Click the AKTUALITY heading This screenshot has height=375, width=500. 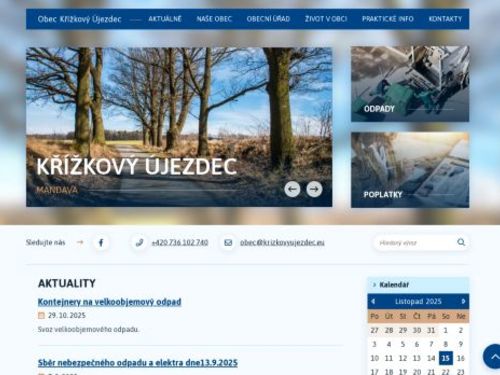67,283
